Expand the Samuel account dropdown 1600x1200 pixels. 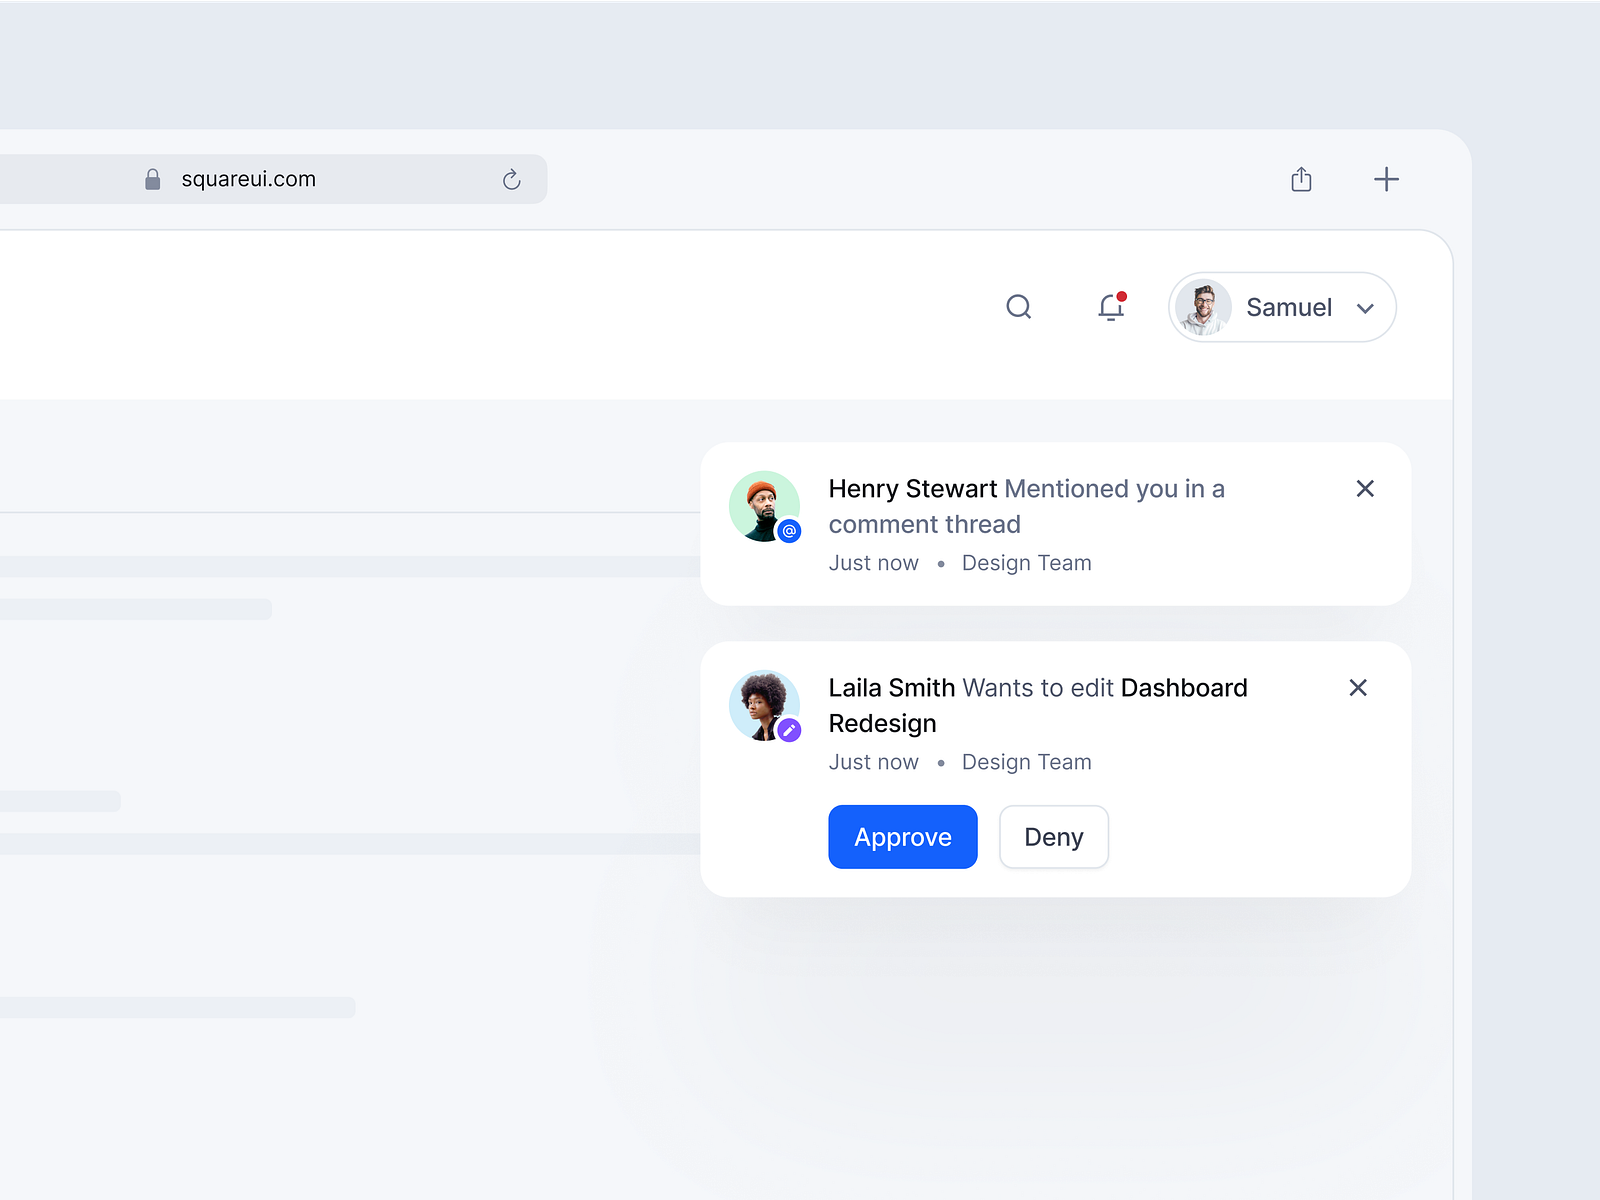tap(1365, 308)
